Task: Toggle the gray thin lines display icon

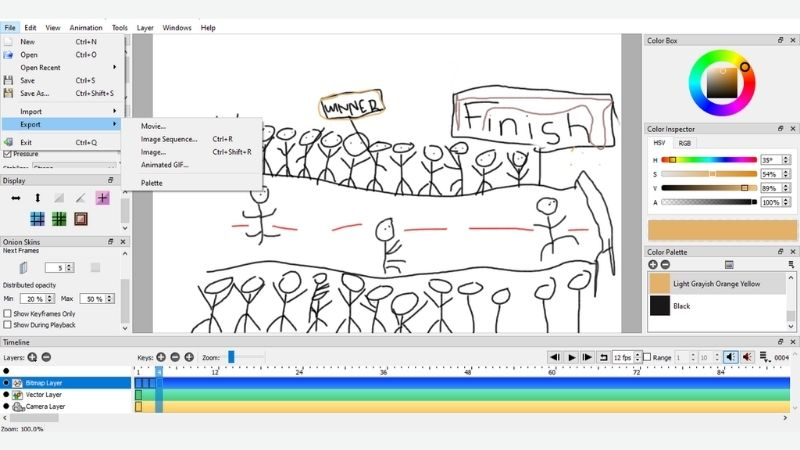Action: point(59,198)
